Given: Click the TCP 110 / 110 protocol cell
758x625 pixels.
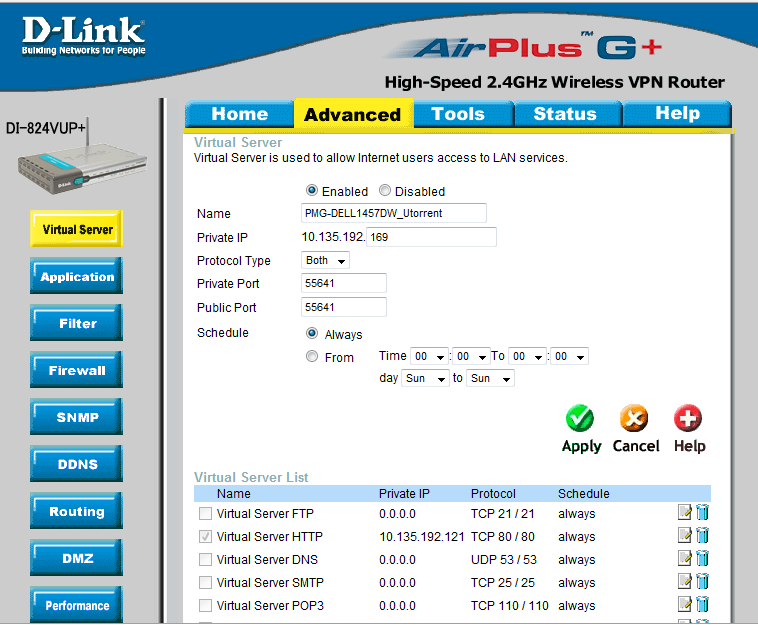Looking at the screenshot, I should pos(510,605).
